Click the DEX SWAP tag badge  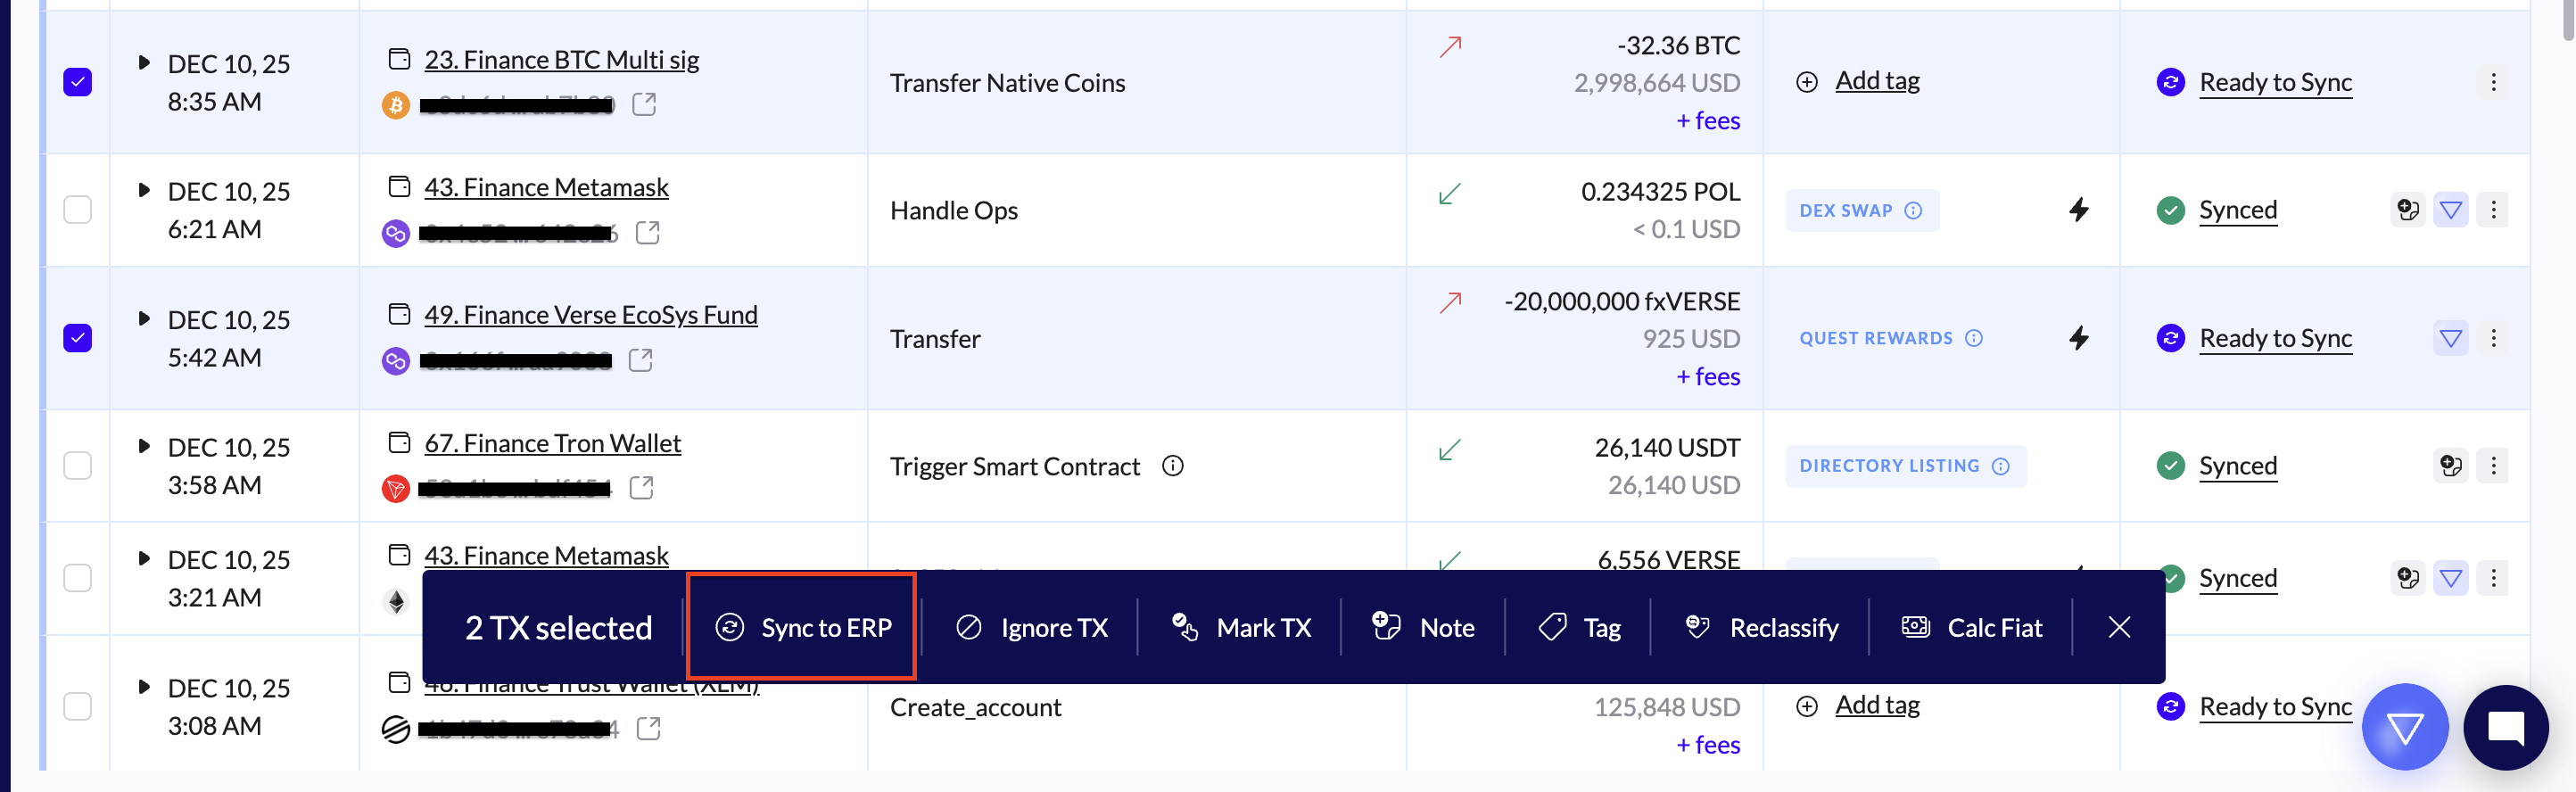[1846, 210]
